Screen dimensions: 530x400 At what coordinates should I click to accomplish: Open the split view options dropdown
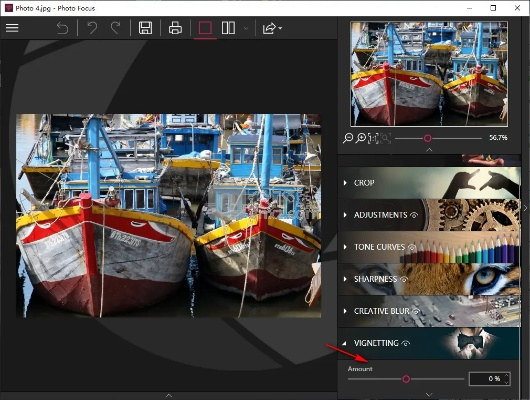point(246,28)
